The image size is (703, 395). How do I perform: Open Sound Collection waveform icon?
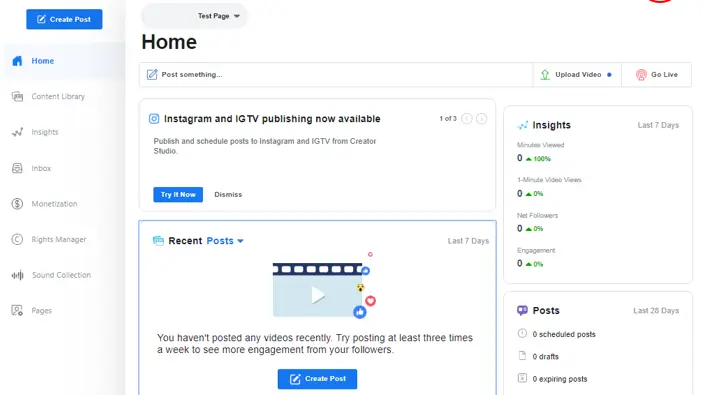(x=17, y=275)
